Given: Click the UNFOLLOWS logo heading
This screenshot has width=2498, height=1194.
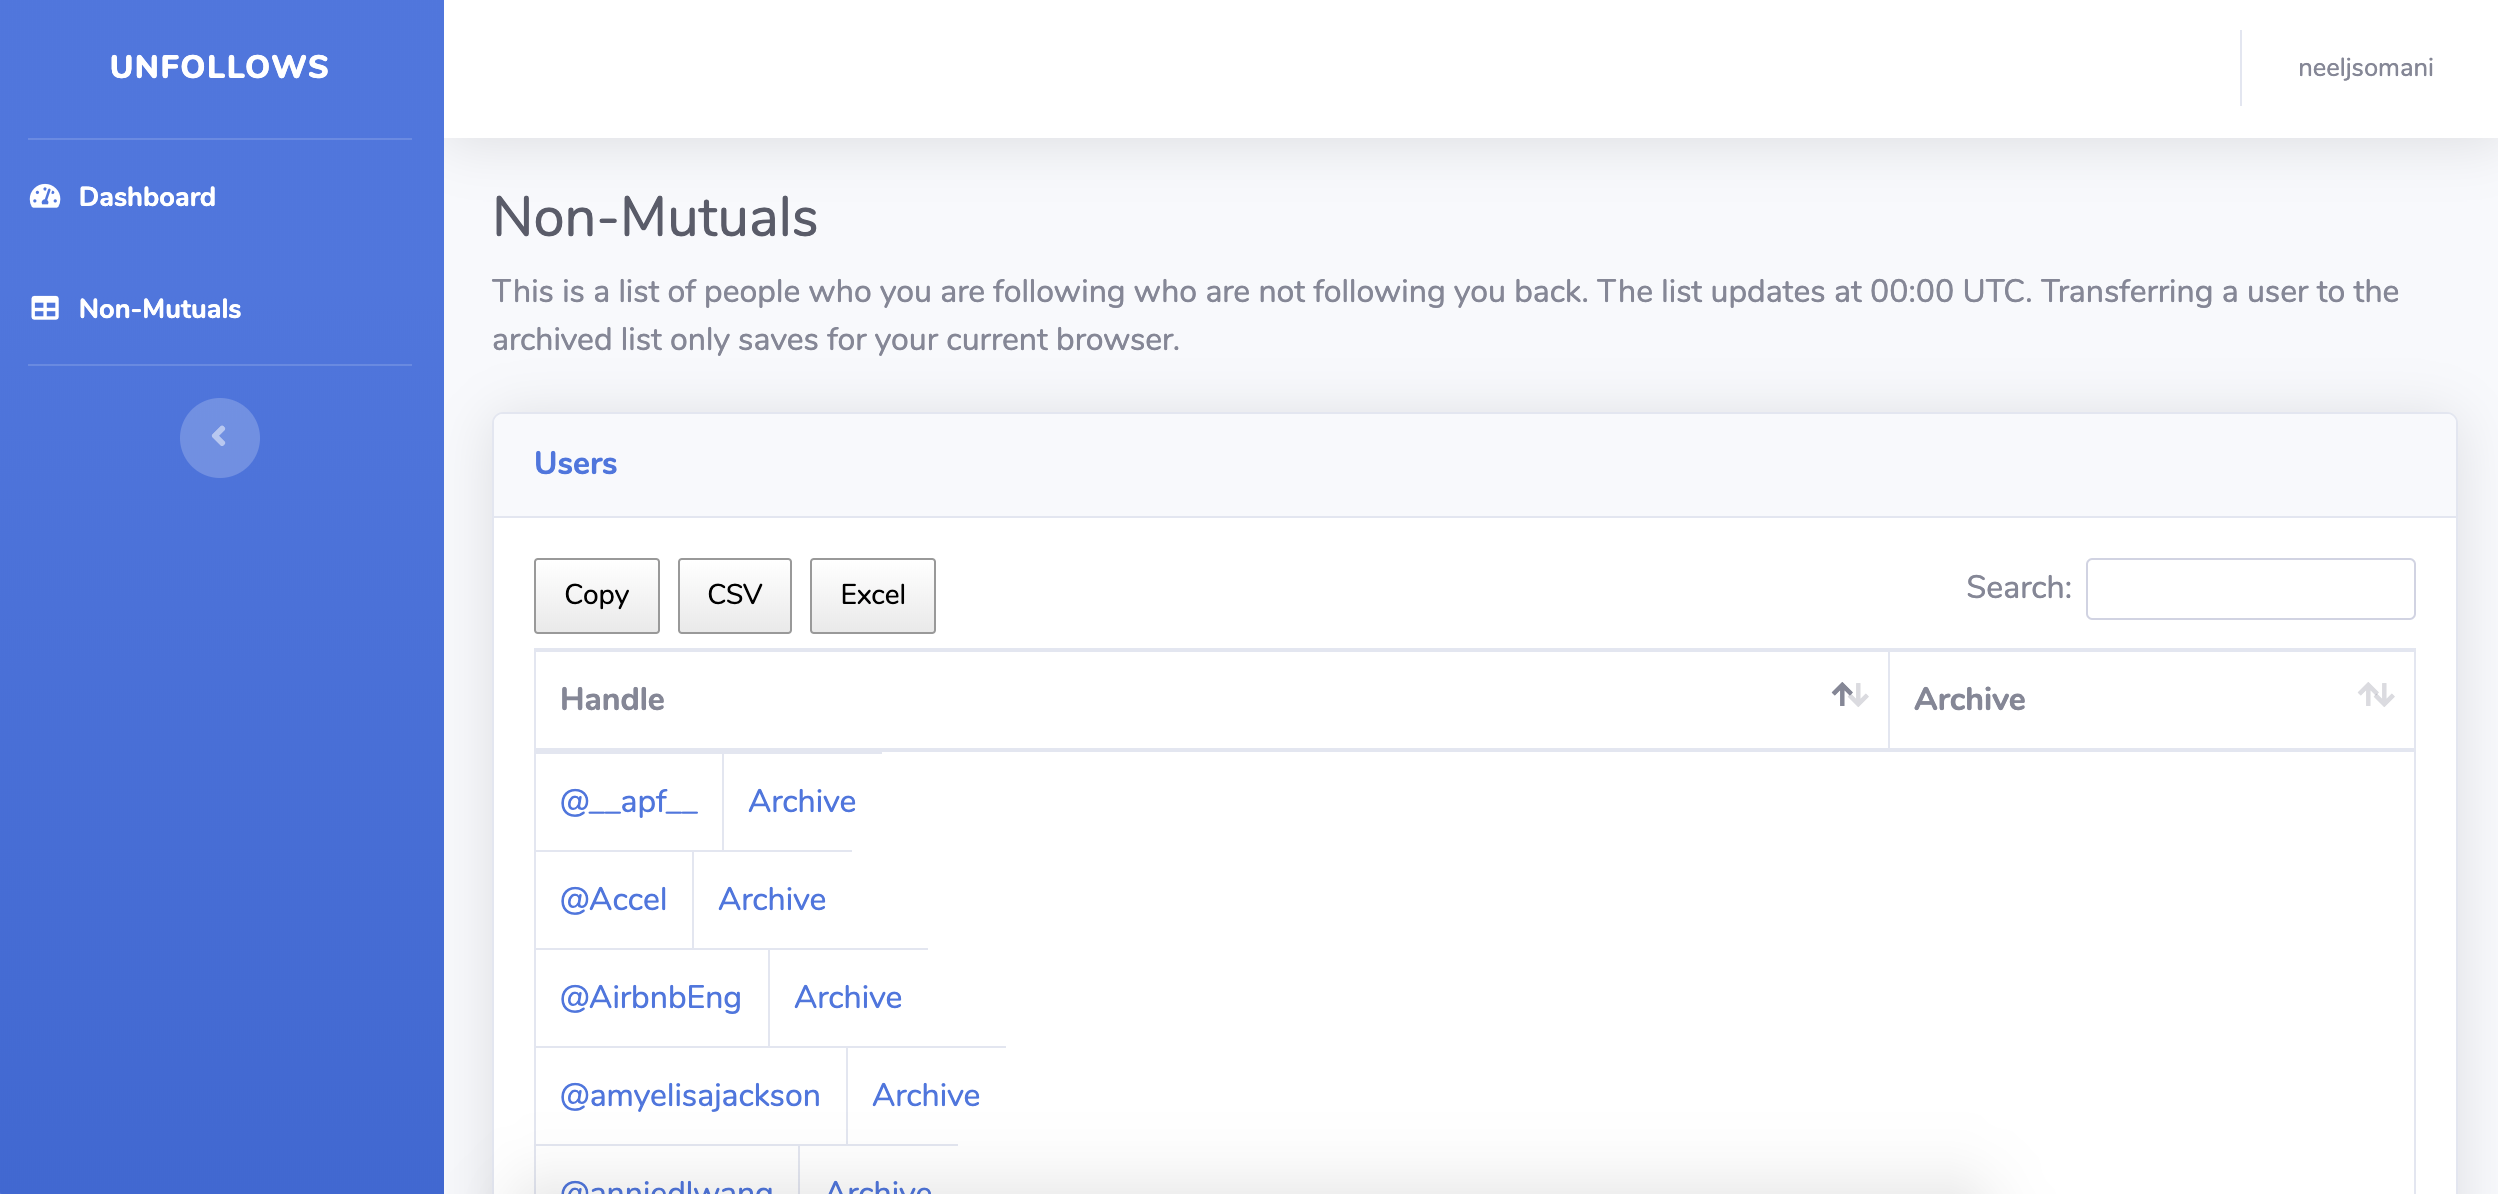Looking at the screenshot, I should (218, 66).
